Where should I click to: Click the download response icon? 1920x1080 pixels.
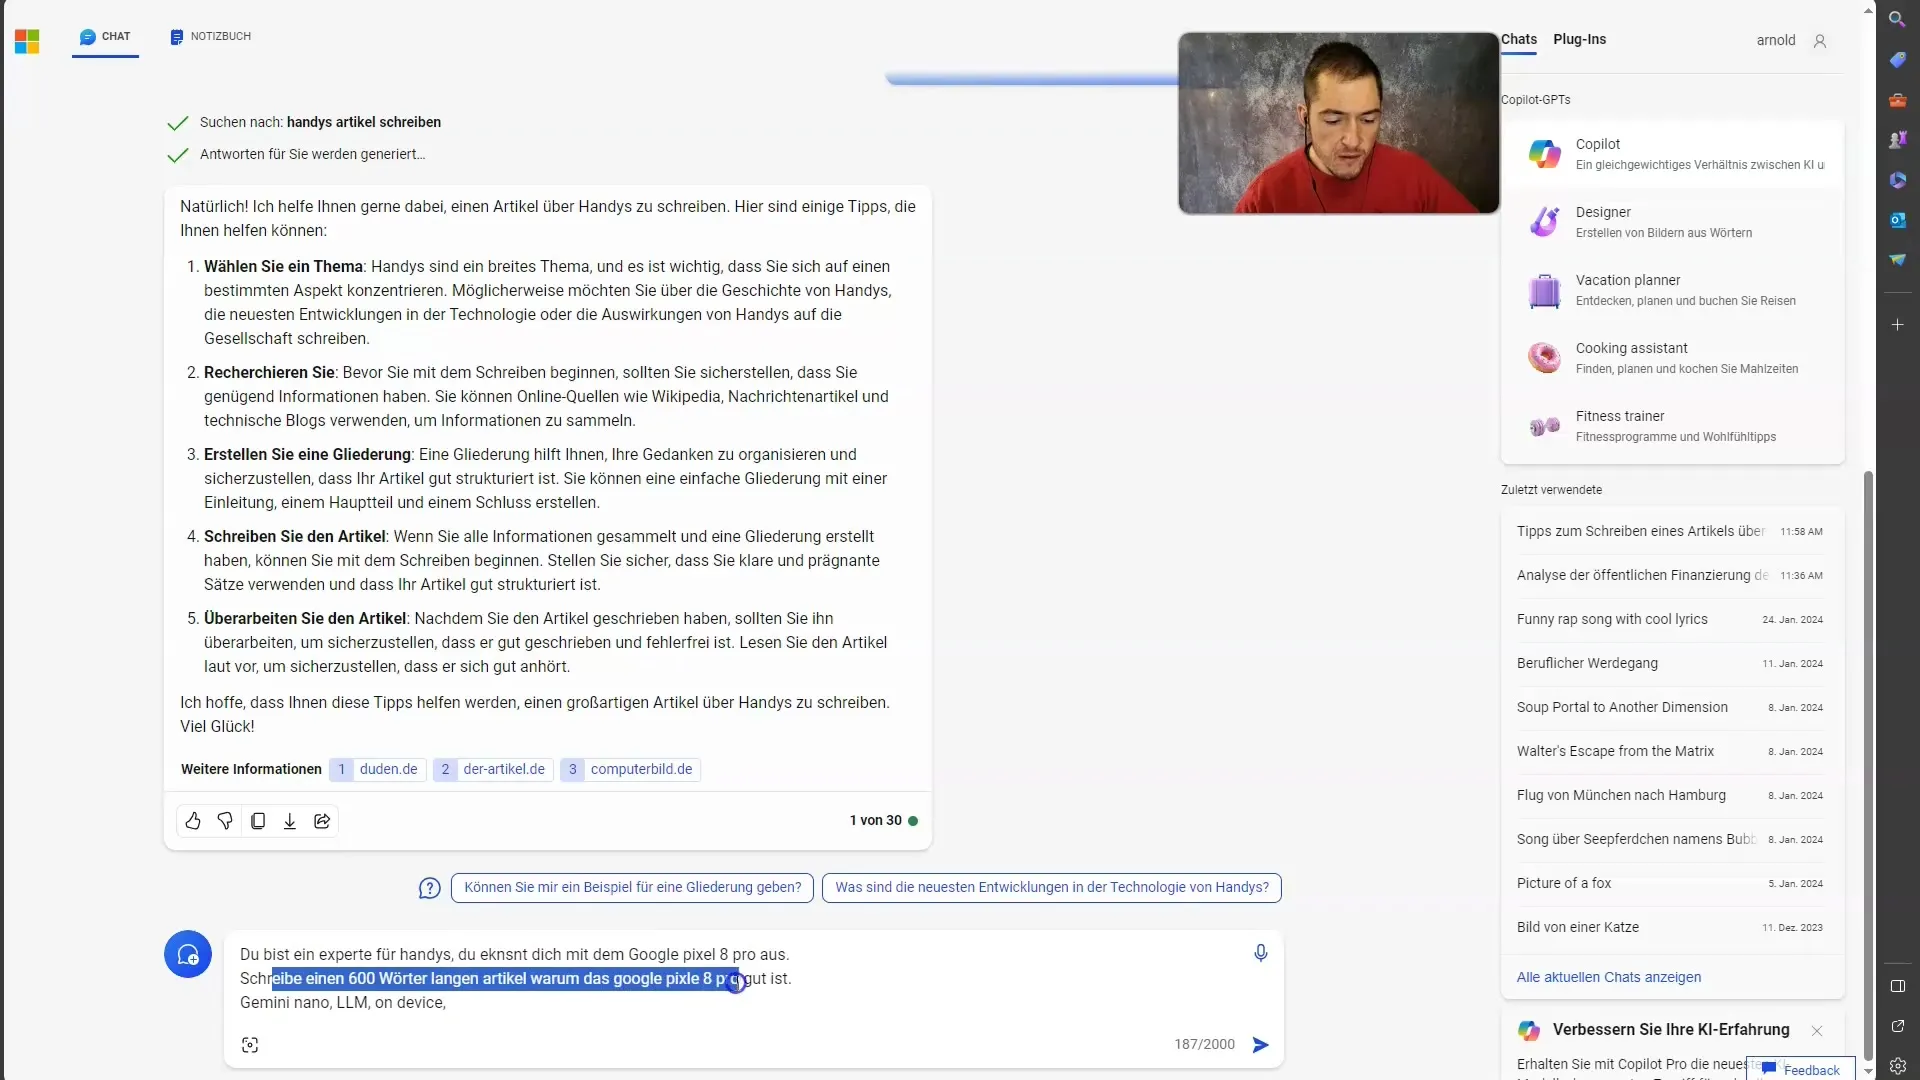(x=290, y=820)
